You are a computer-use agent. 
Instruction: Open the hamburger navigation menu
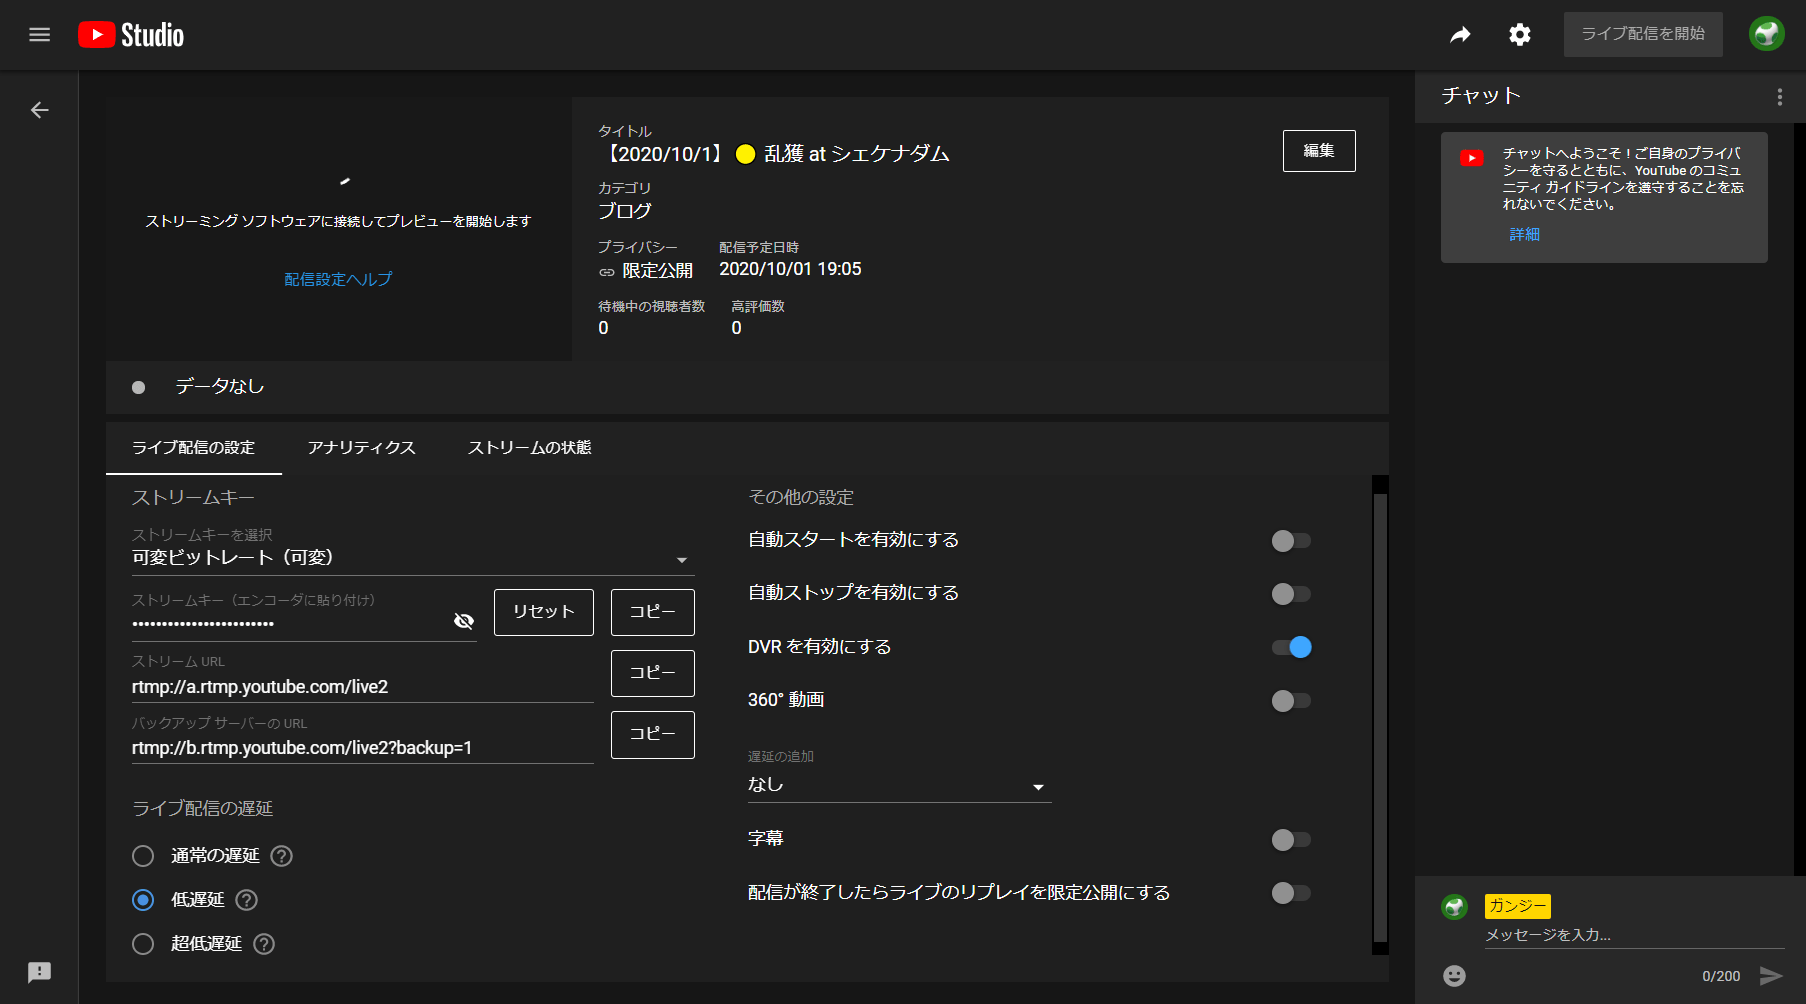tap(40, 35)
